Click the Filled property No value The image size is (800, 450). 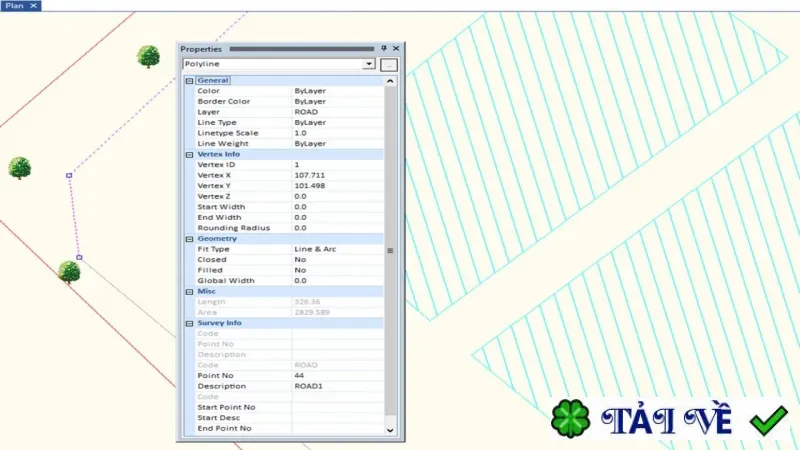click(x=338, y=270)
